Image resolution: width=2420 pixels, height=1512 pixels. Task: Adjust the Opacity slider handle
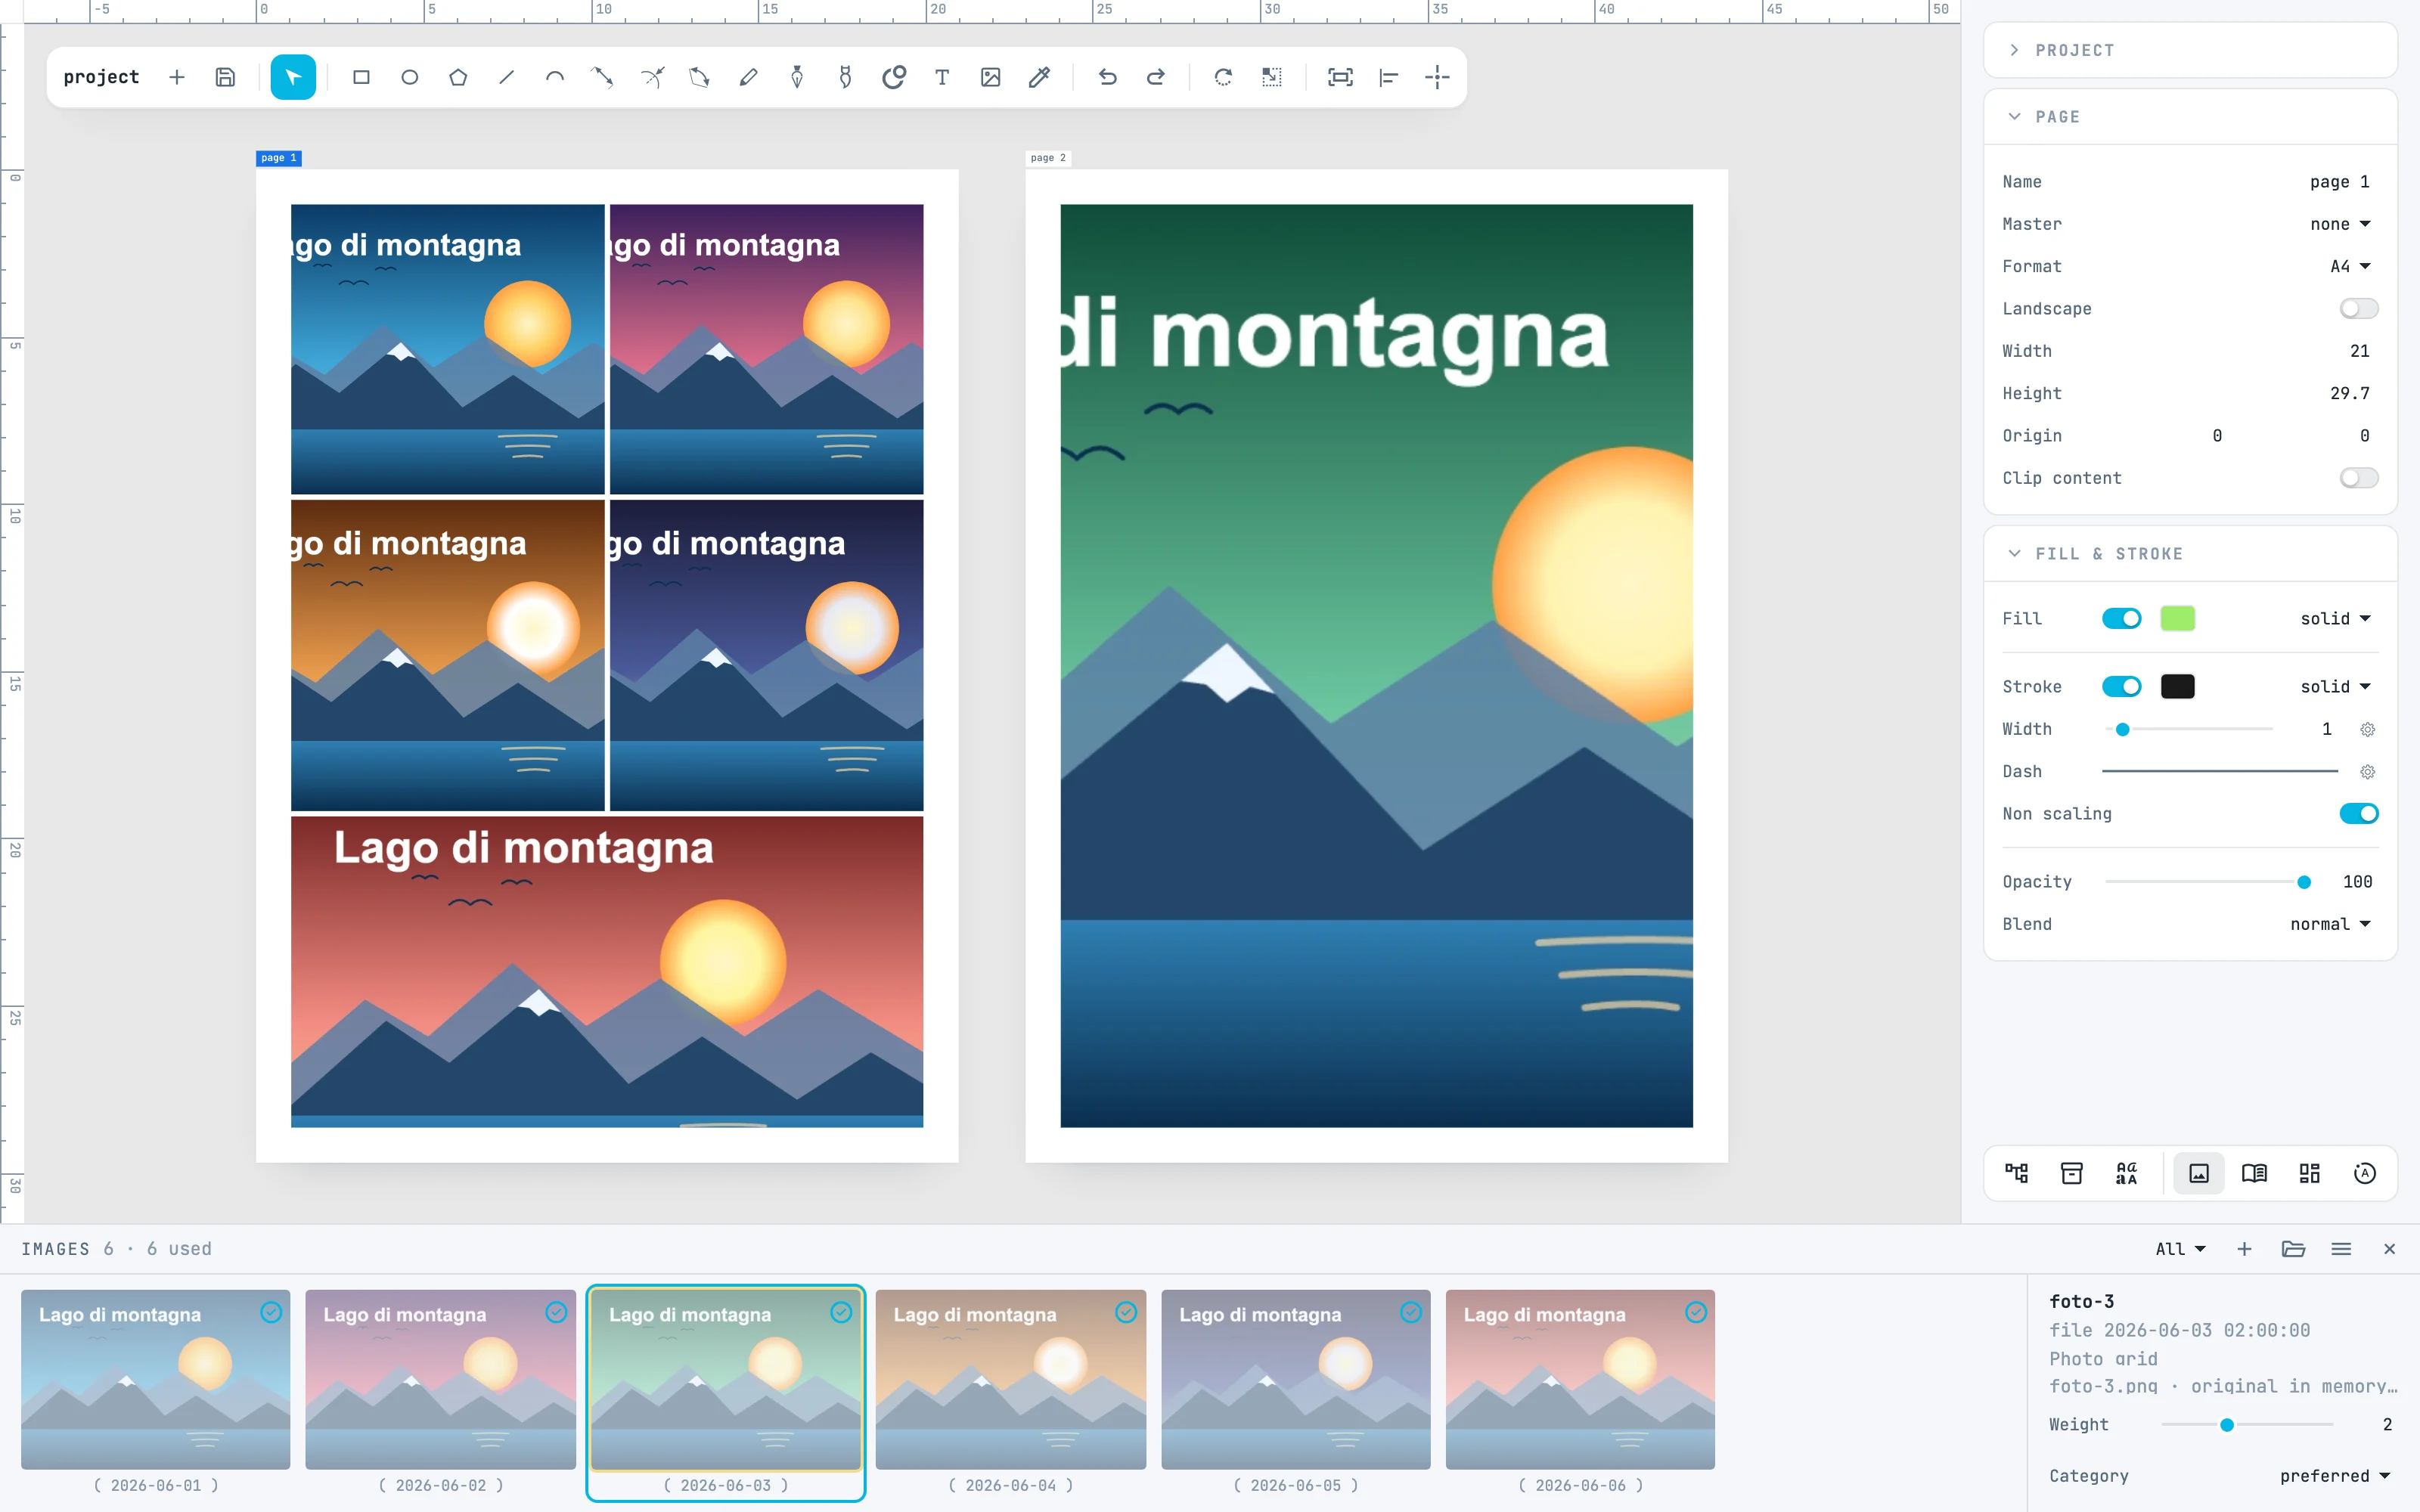(2304, 882)
